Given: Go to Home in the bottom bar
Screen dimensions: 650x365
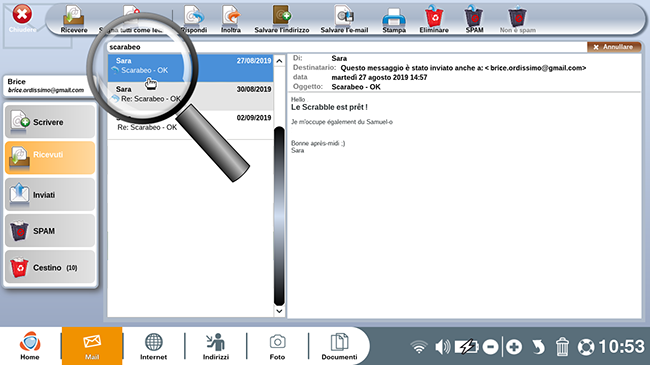Looking at the screenshot, I should pos(30,346).
